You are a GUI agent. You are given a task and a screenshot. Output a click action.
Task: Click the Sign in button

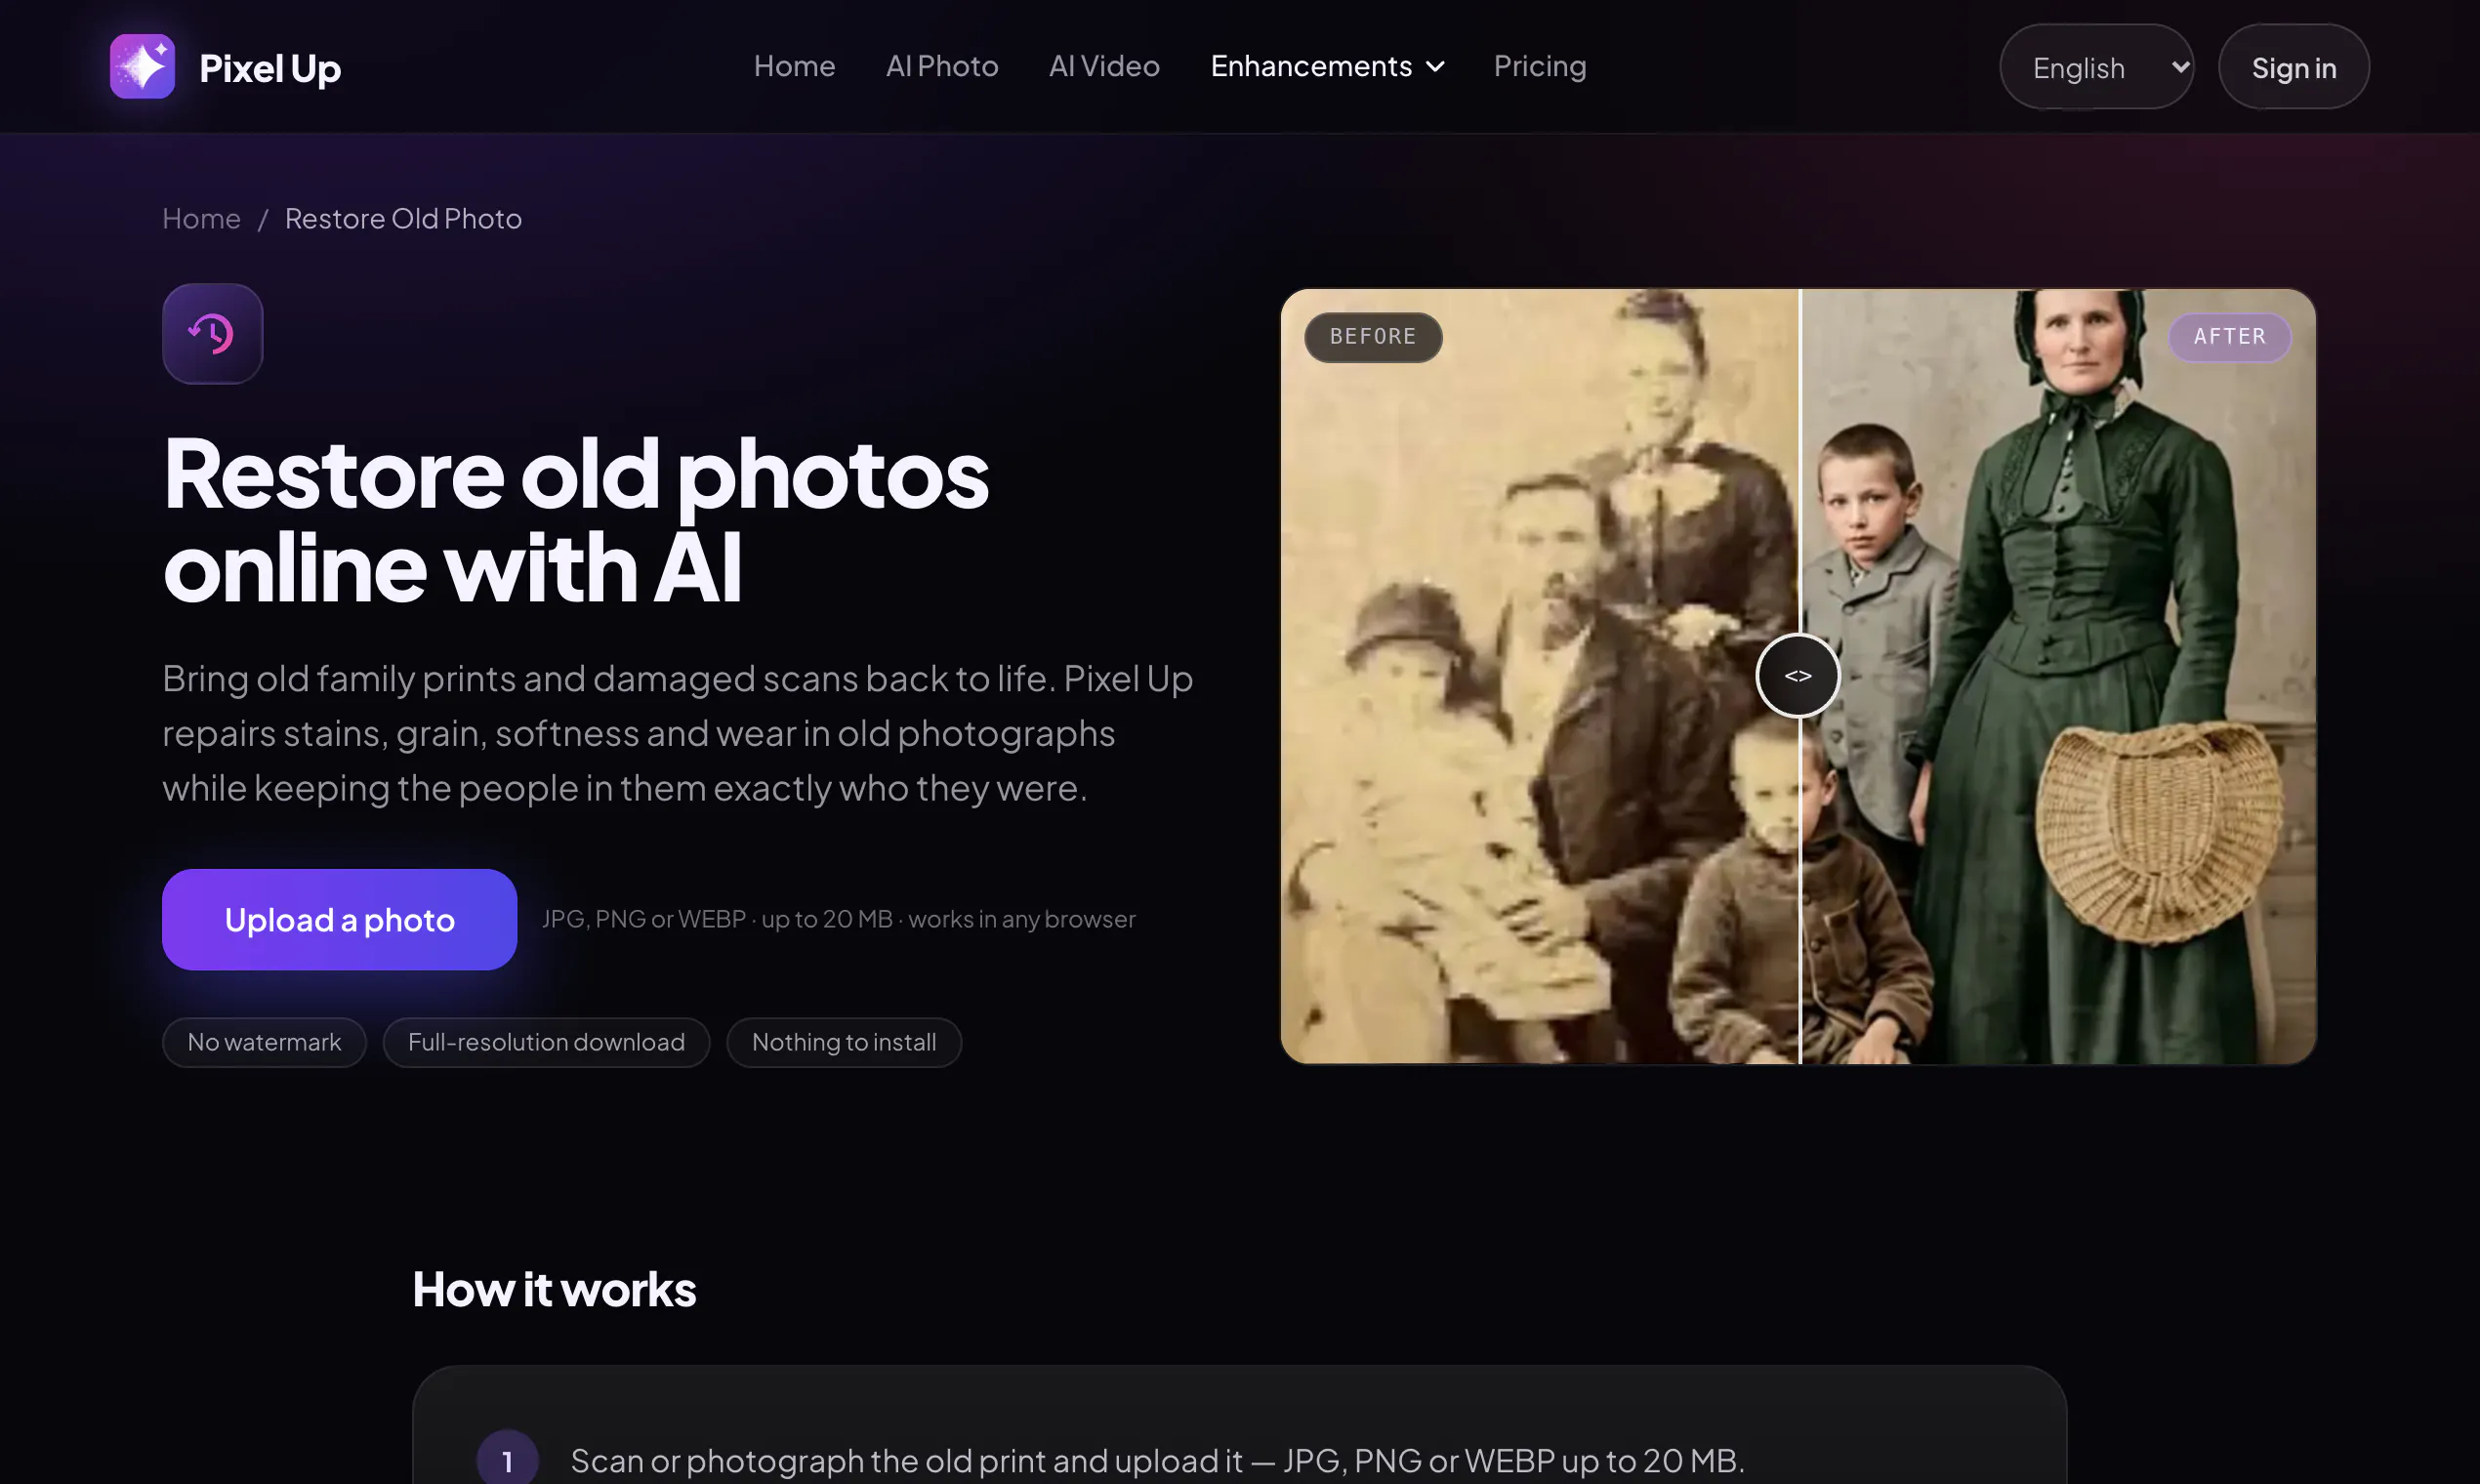pos(2293,67)
